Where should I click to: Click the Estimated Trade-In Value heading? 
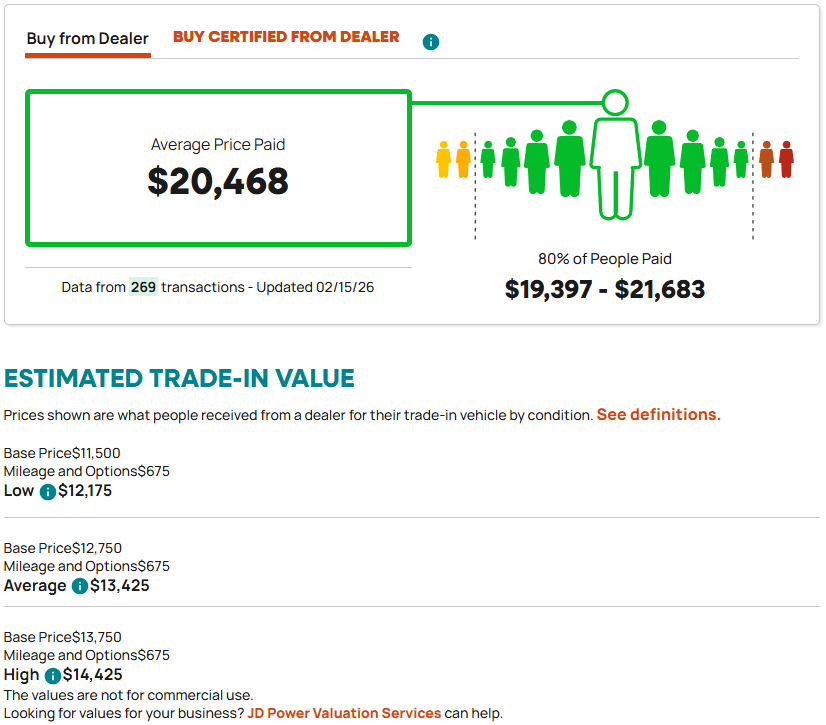[x=179, y=378]
